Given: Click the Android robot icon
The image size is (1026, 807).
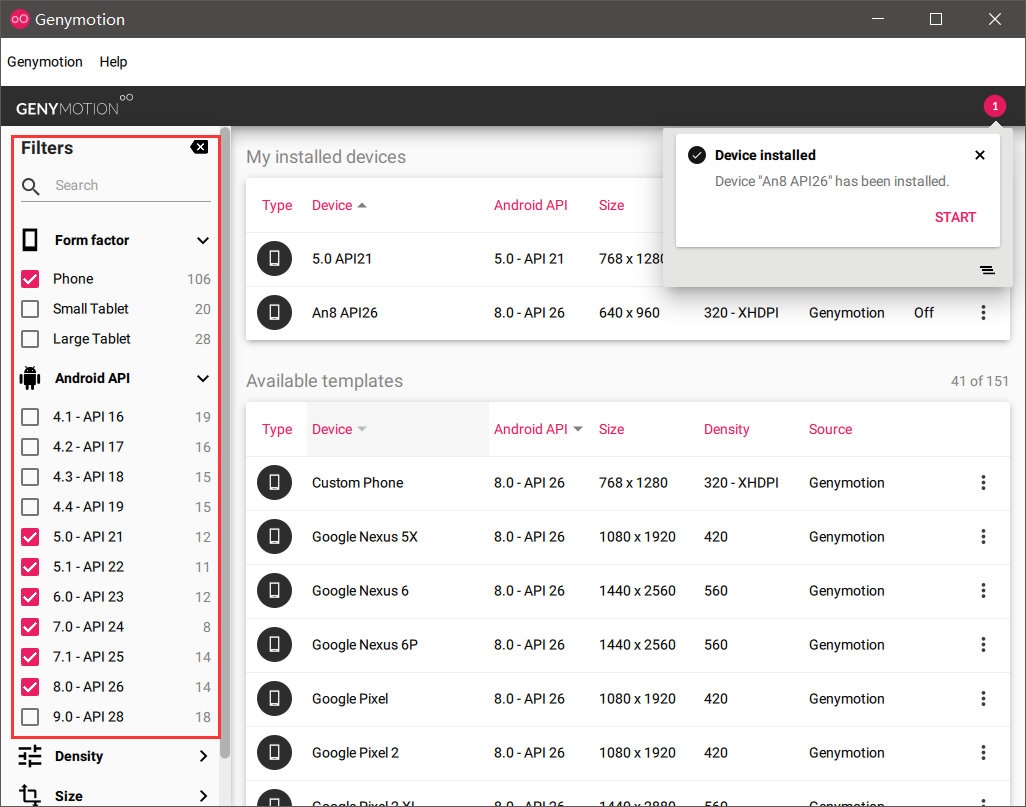Looking at the screenshot, I should [30, 378].
